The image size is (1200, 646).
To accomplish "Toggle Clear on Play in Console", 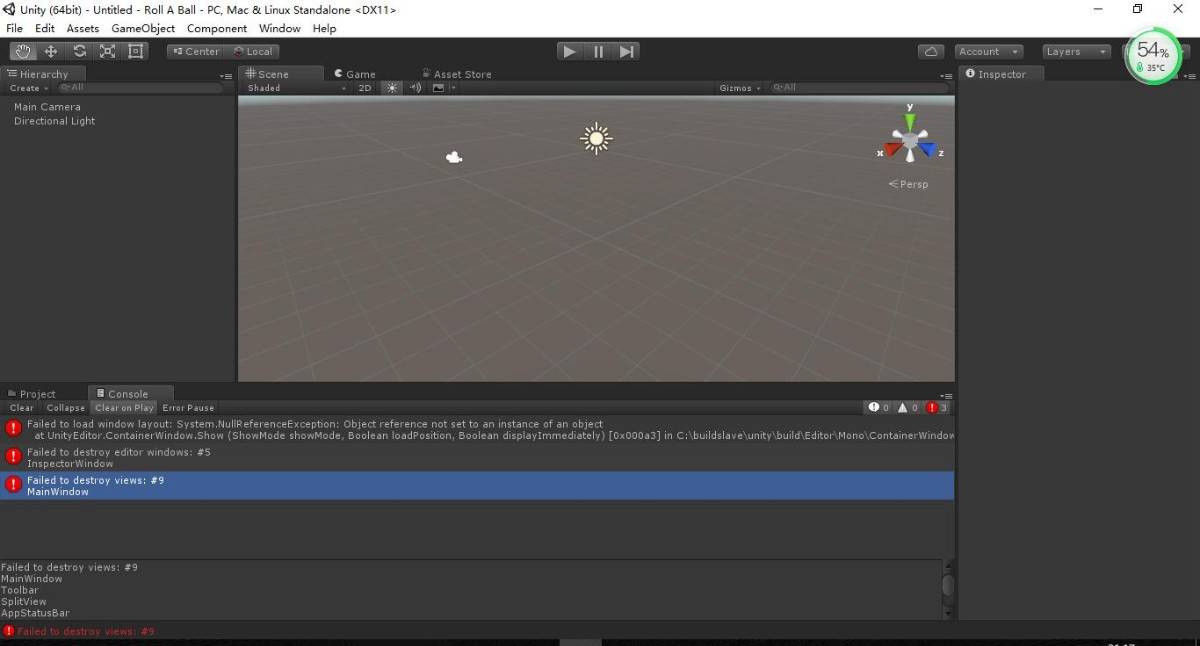I will (x=124, y=408).
